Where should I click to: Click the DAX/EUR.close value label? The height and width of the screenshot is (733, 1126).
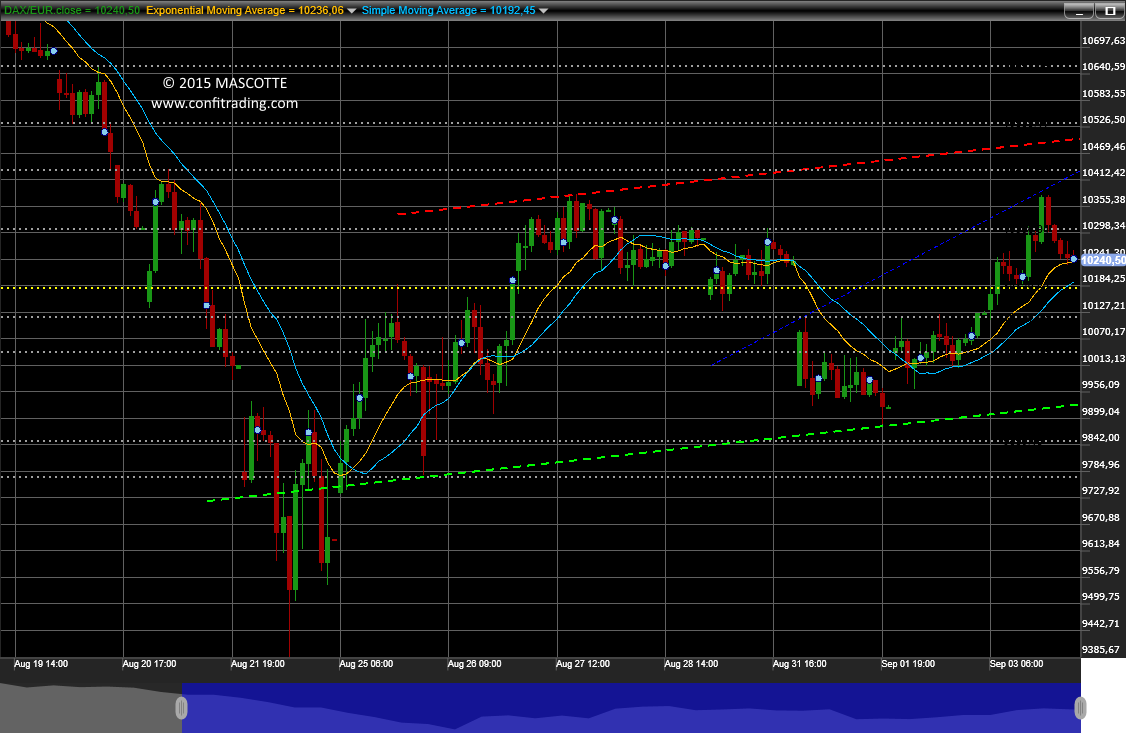(x=72, y=10)
